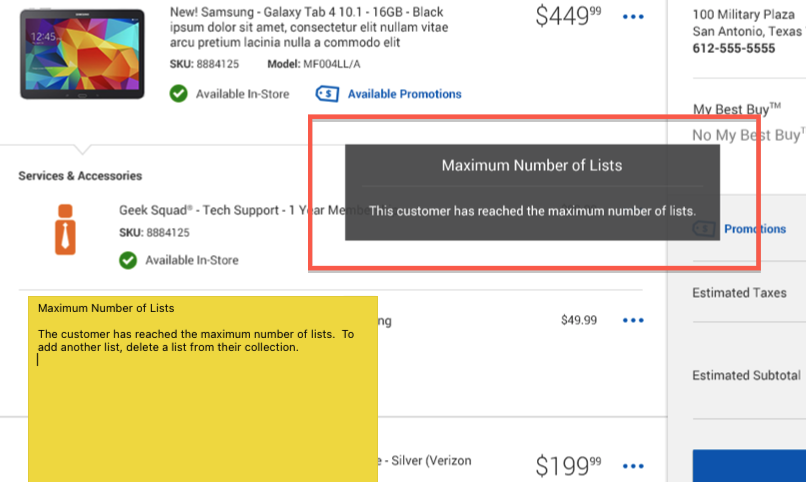Click the Available Promotions price-tag icon

coord(327,94)
